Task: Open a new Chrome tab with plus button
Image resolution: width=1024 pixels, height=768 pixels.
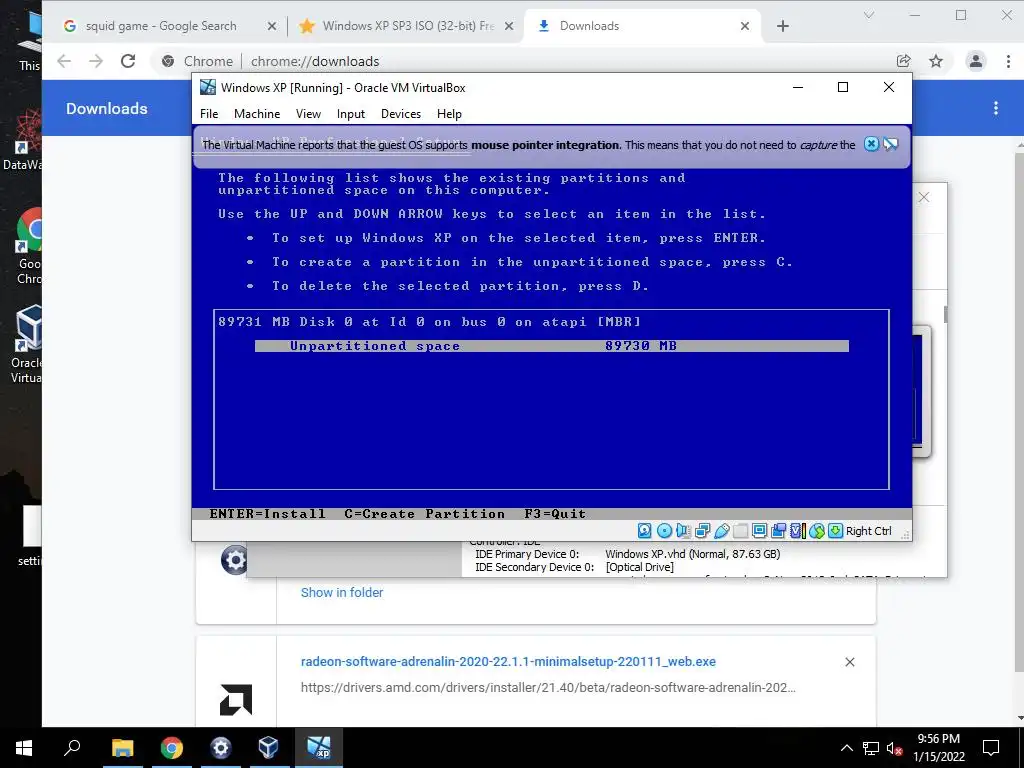Action: tap(783, 26)
